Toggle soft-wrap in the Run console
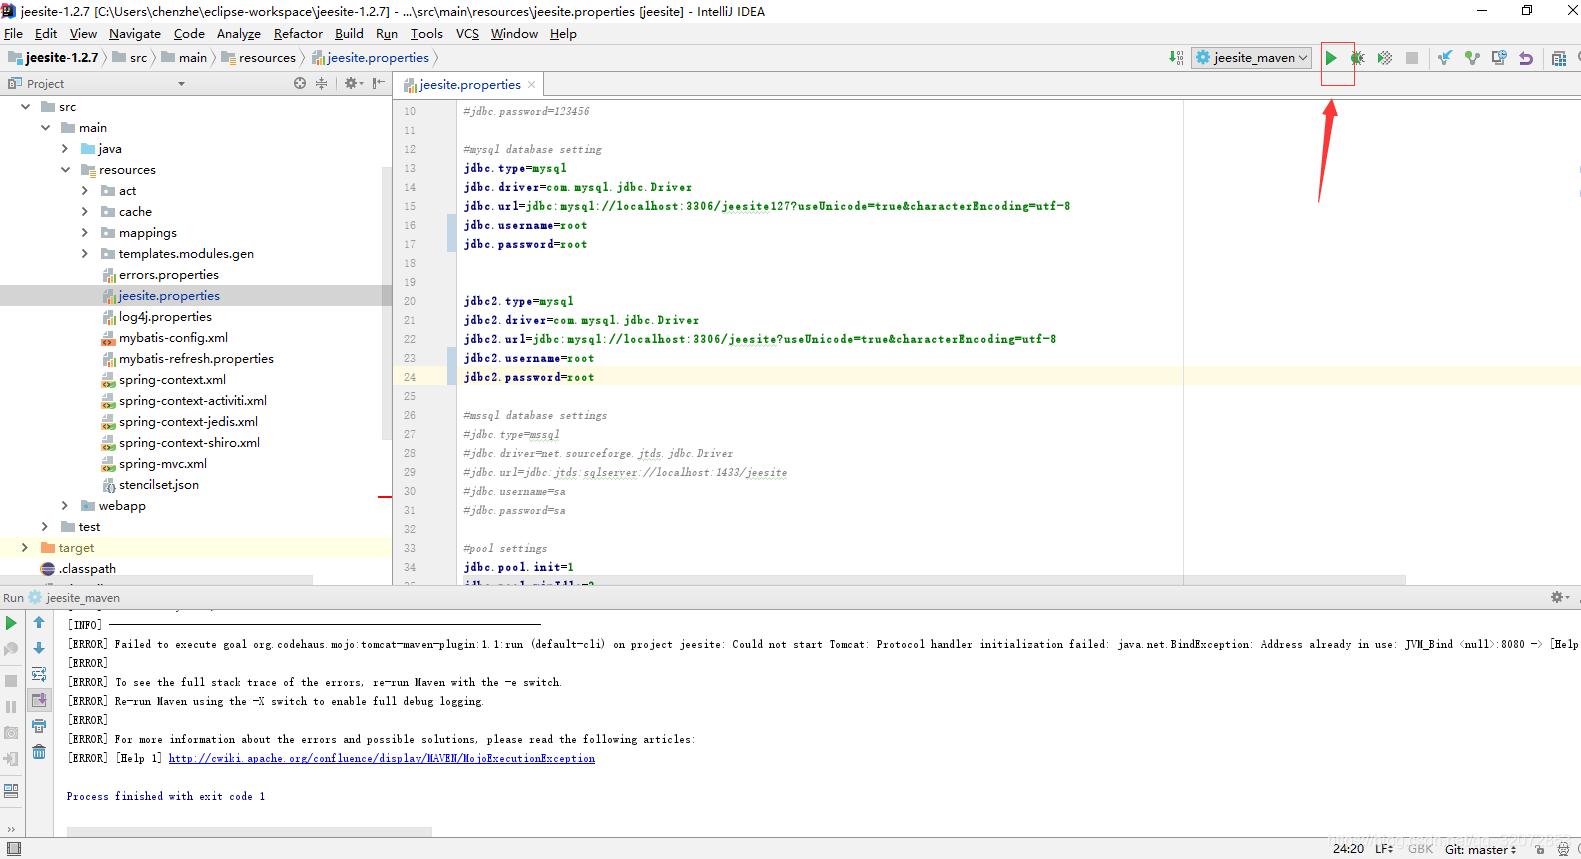 tap(39, 674)
